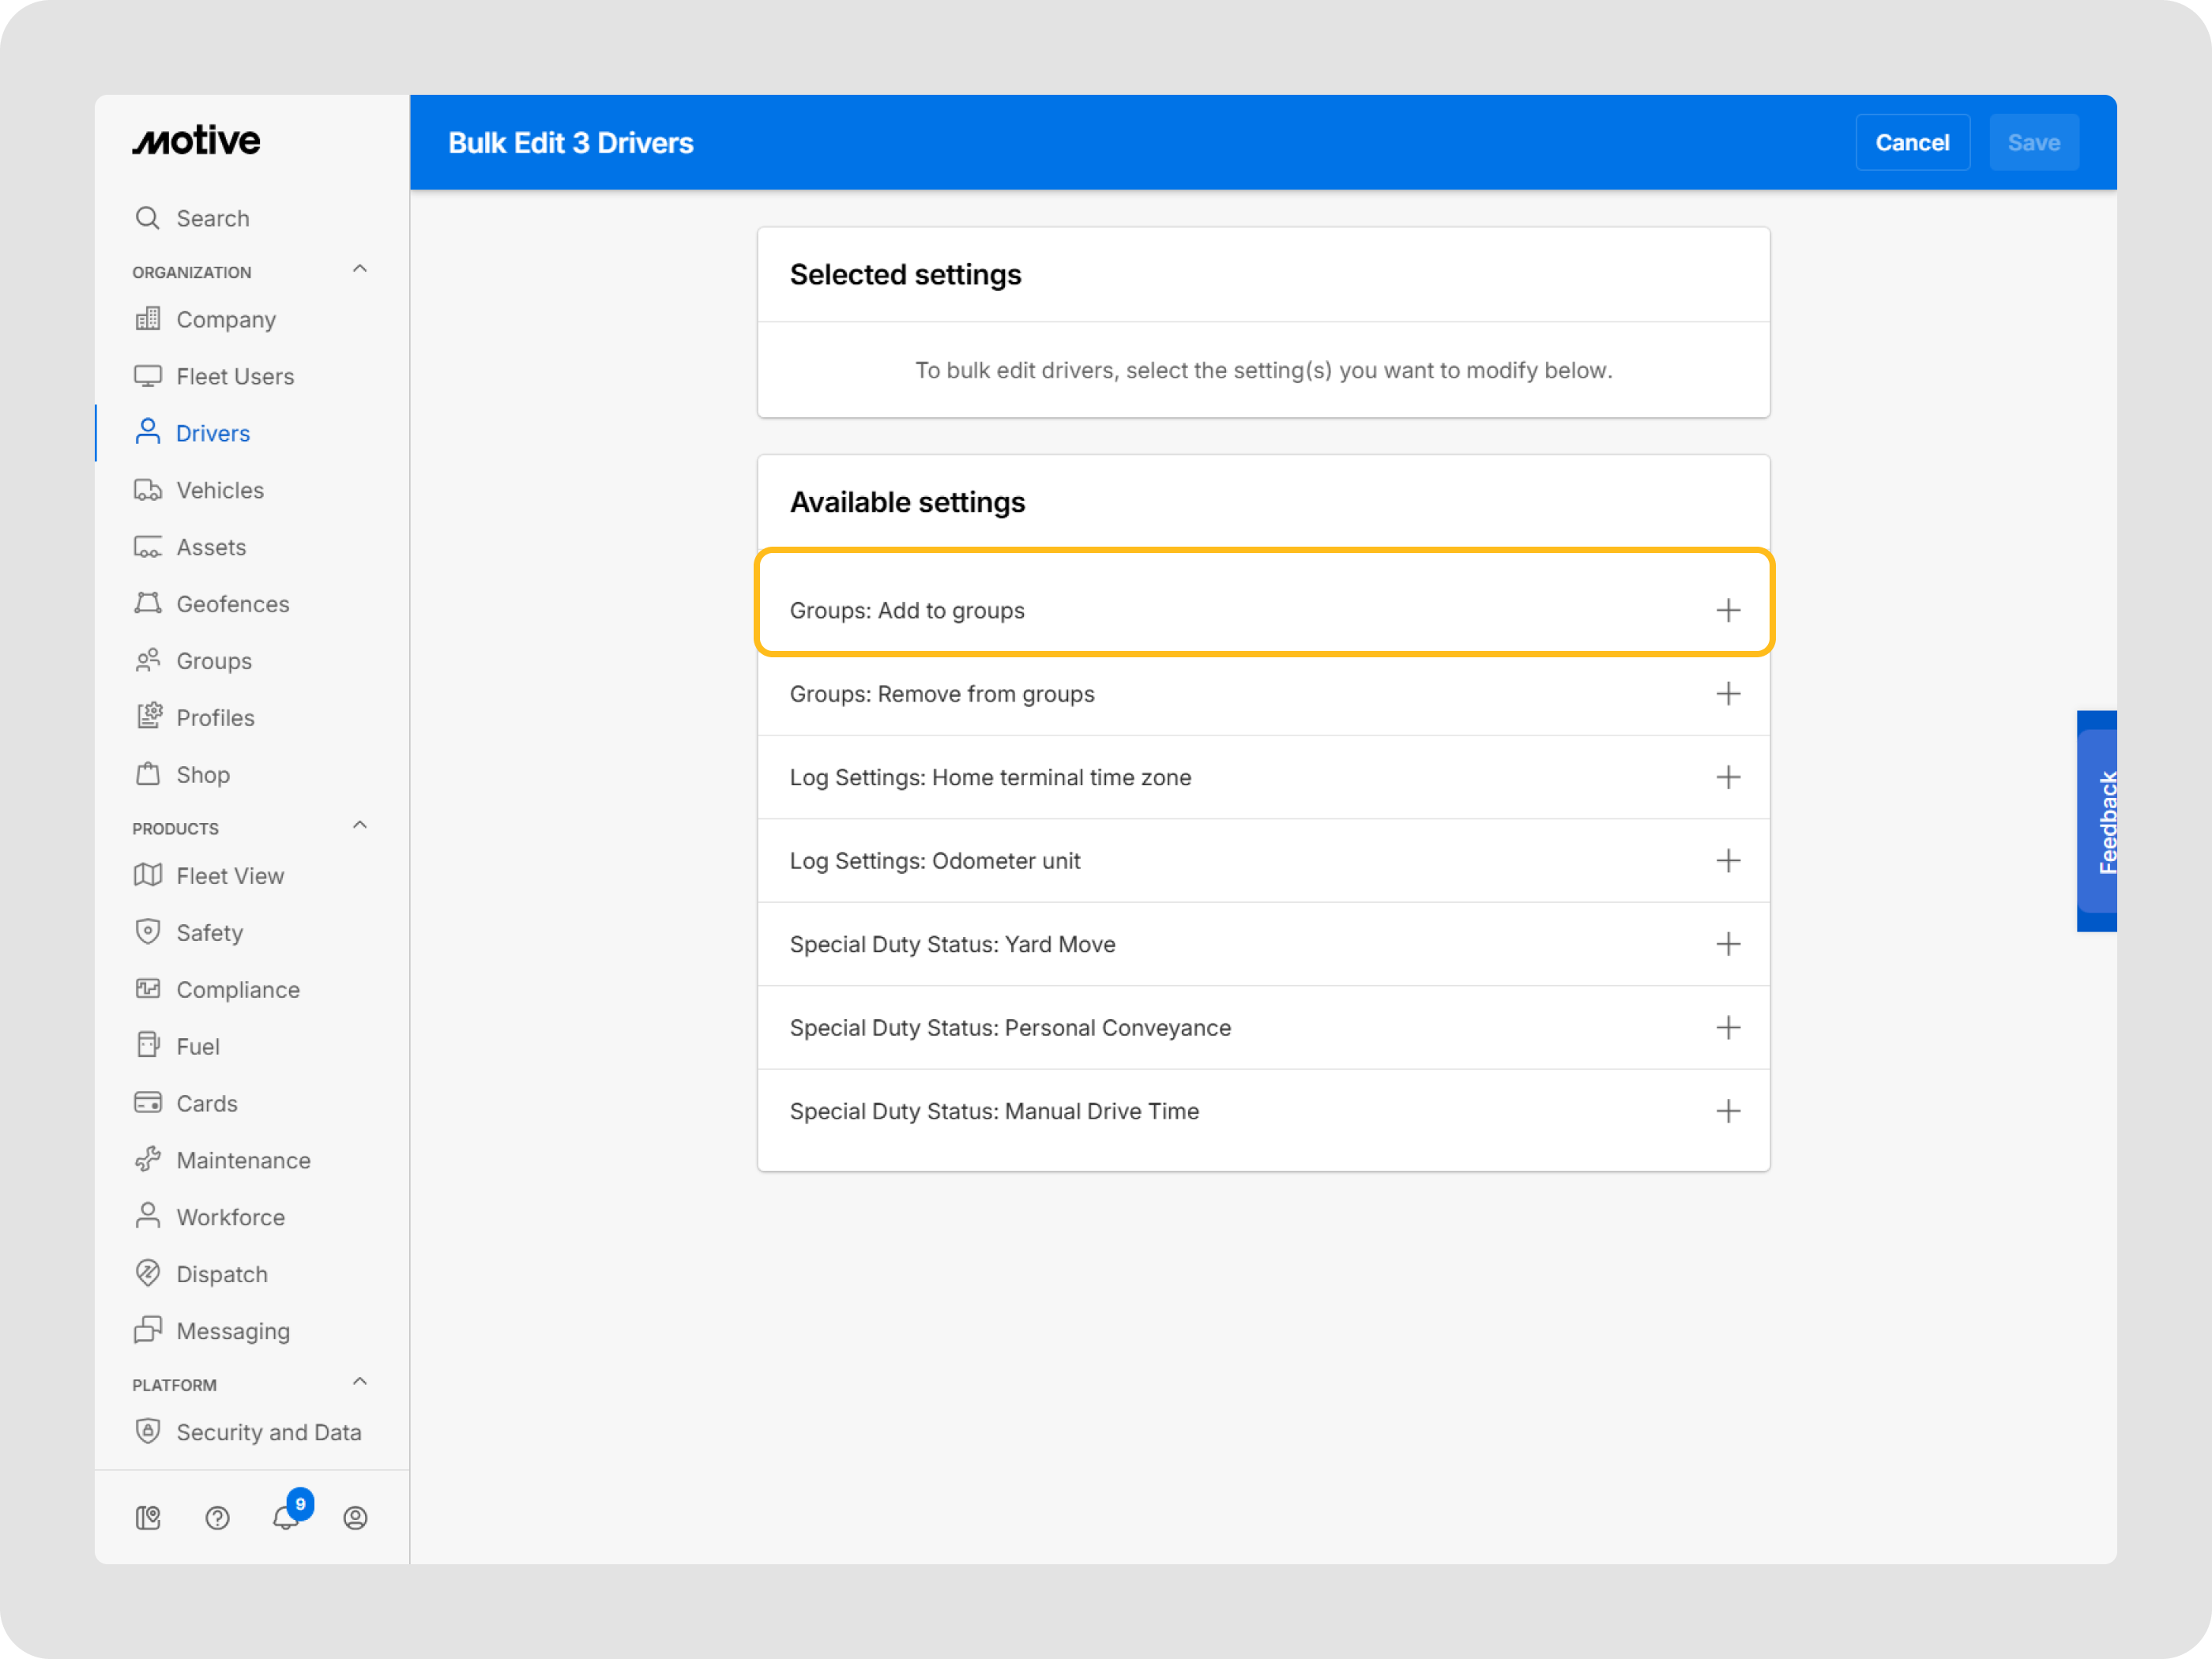Click the map book icon in bottom bar

(148, 1517)
